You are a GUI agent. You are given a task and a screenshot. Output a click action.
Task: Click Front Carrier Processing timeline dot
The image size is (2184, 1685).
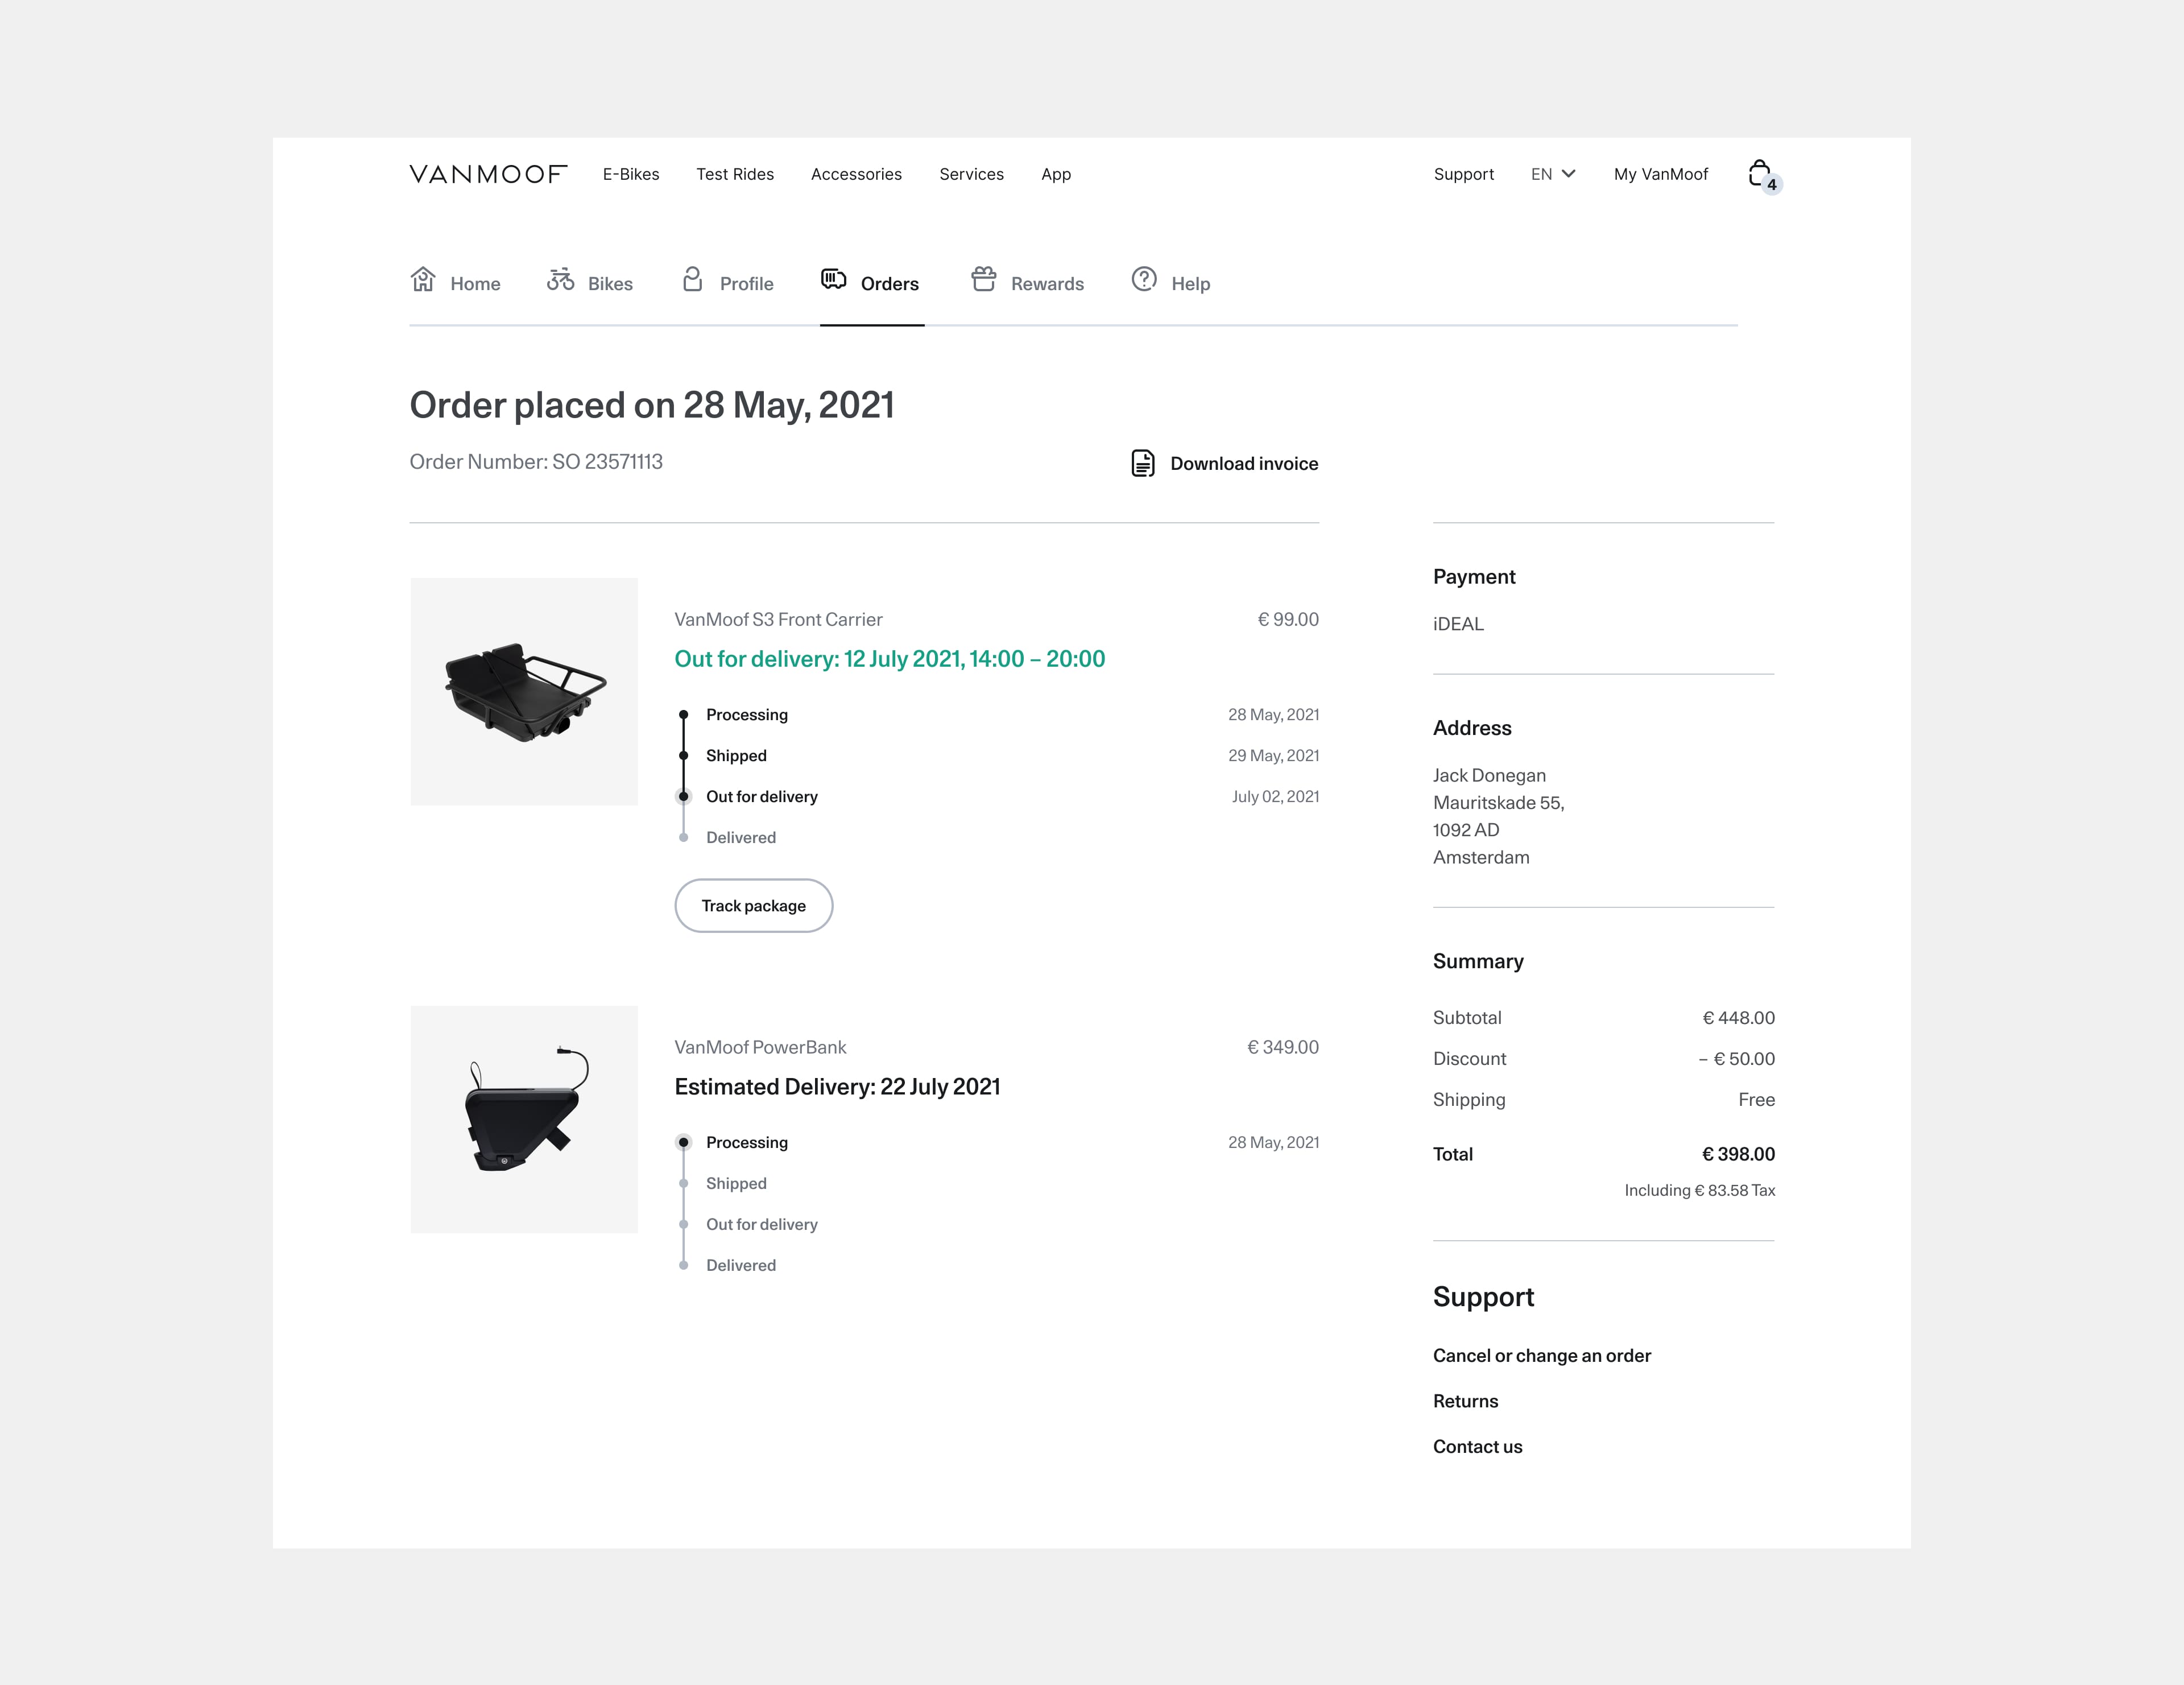[x=684, y=715]
